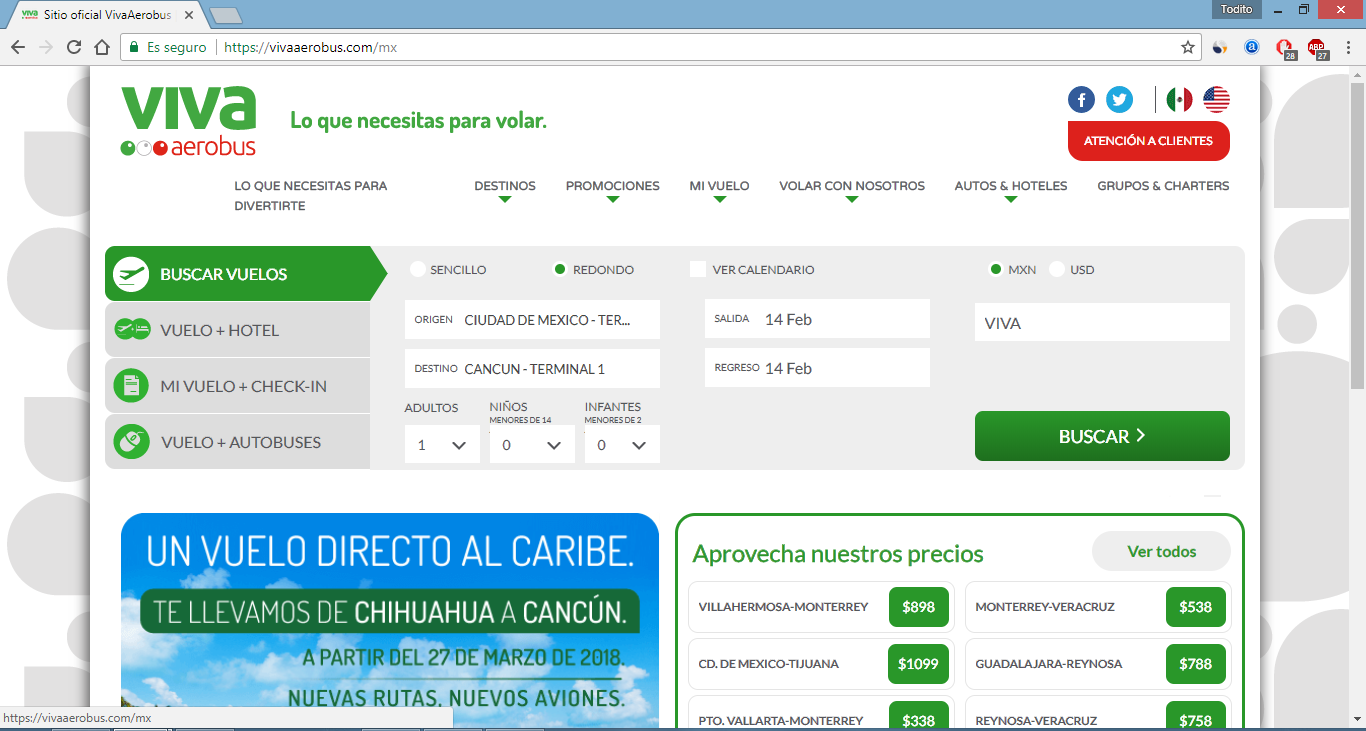The image size is (1366, 731).
Task: Click the green padlock secure icon
Action: click(133, 47)
